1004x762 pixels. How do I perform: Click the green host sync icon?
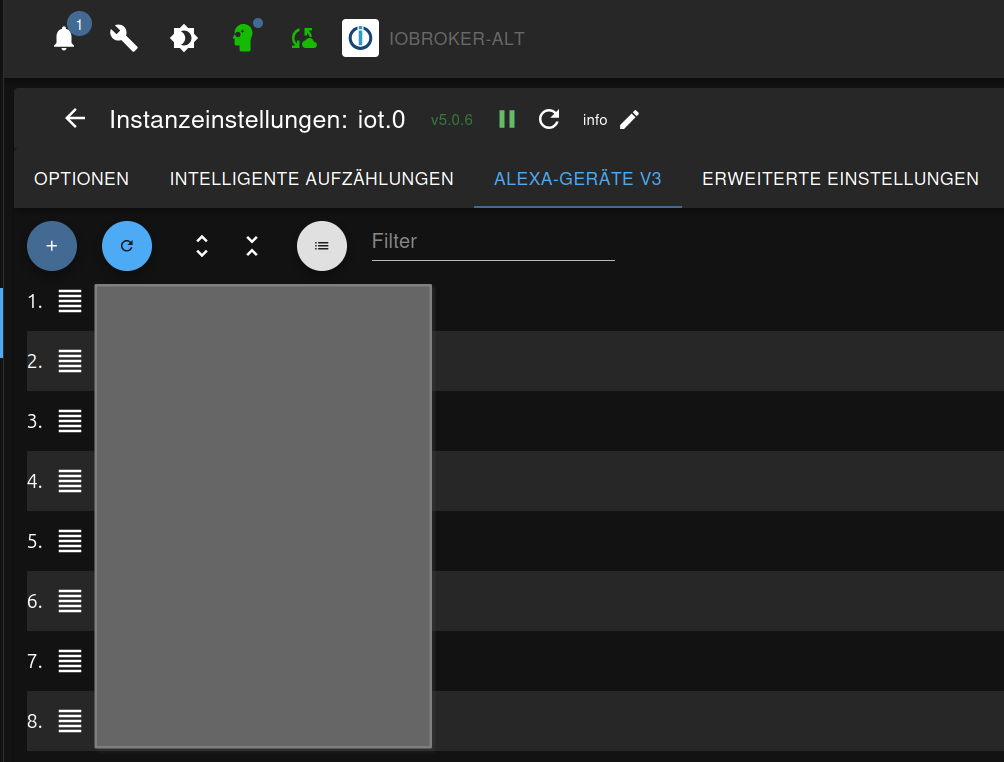(x=304, y=38)
